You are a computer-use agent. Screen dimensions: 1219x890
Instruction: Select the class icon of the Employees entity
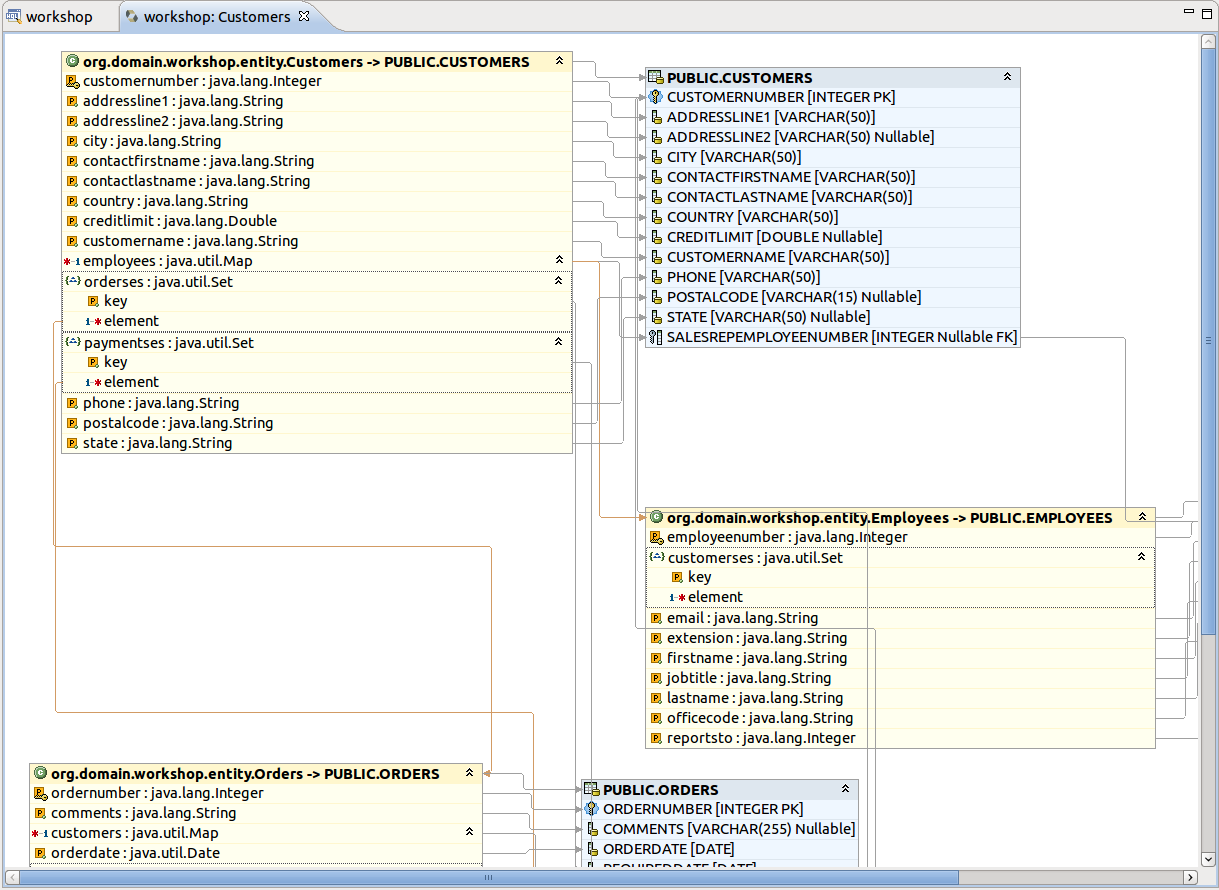[x=656, y=518]
